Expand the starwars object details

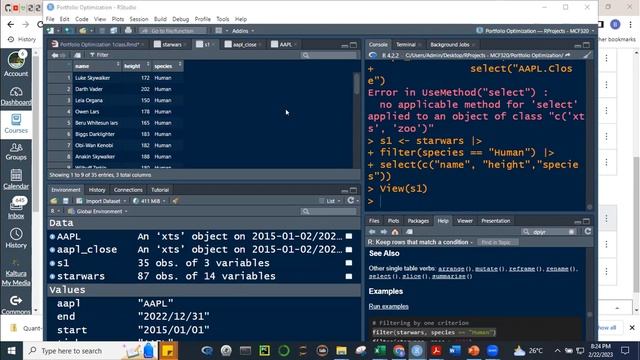pos(52,276)
